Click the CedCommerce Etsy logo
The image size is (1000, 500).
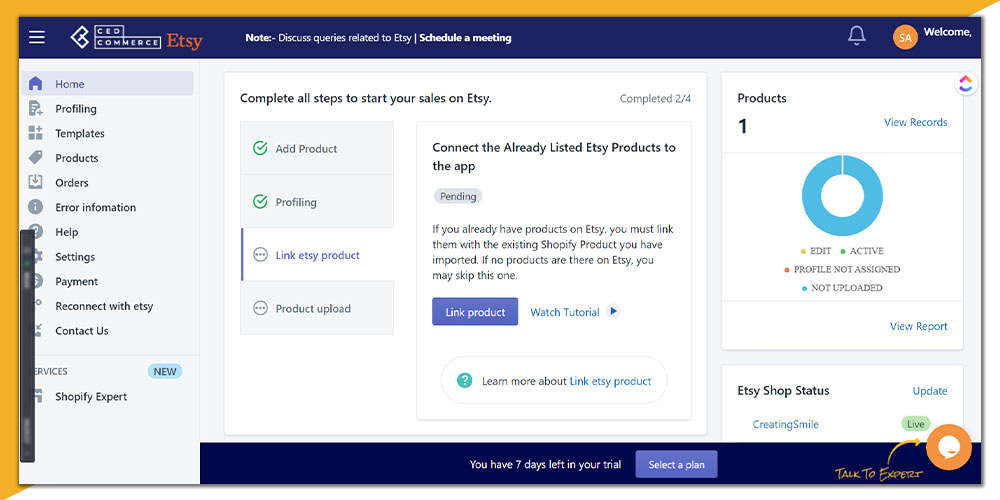point(136,38)
